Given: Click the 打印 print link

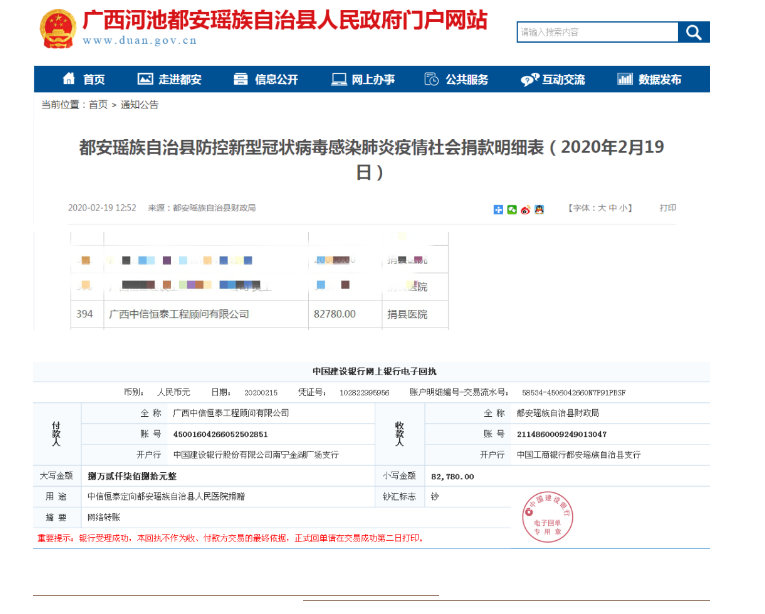Looking at the screenshot, I should point(667,208).
